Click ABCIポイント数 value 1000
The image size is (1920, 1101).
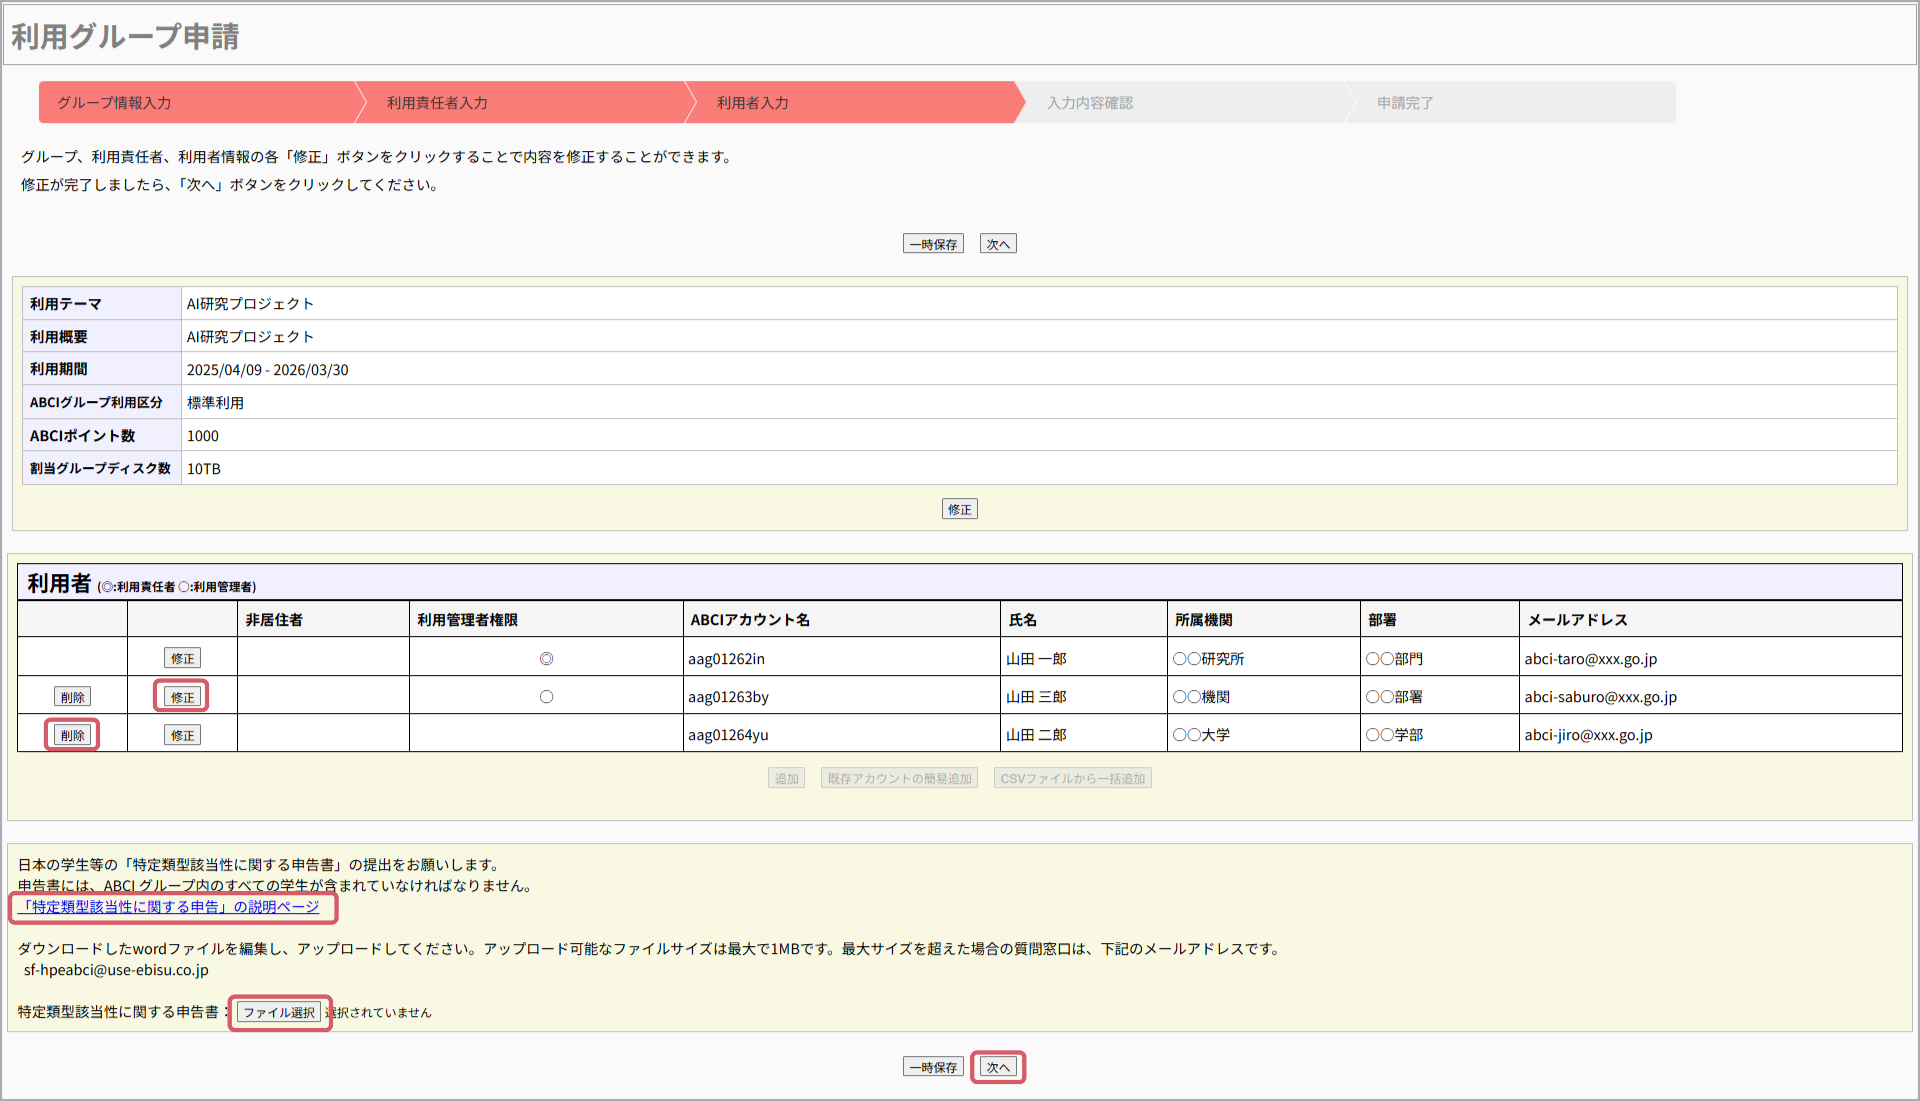click(x=203, y=436)
